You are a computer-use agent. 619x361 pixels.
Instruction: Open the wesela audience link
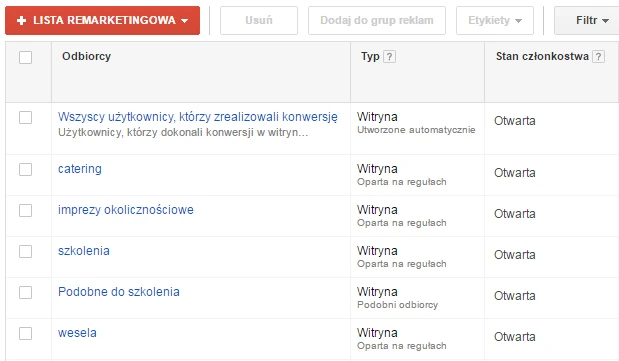click(x=77, y=333)
